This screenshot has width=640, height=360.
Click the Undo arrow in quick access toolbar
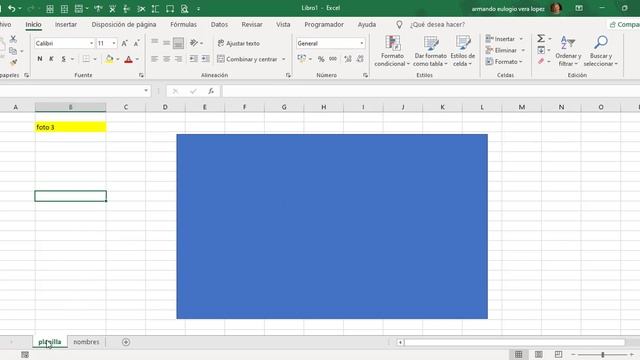(11, 8)
